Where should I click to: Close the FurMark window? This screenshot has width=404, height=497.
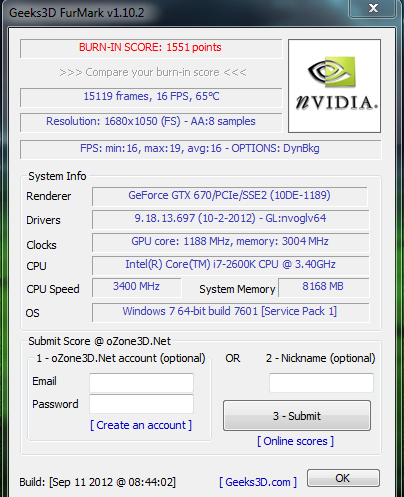click(x=373, y=8)
